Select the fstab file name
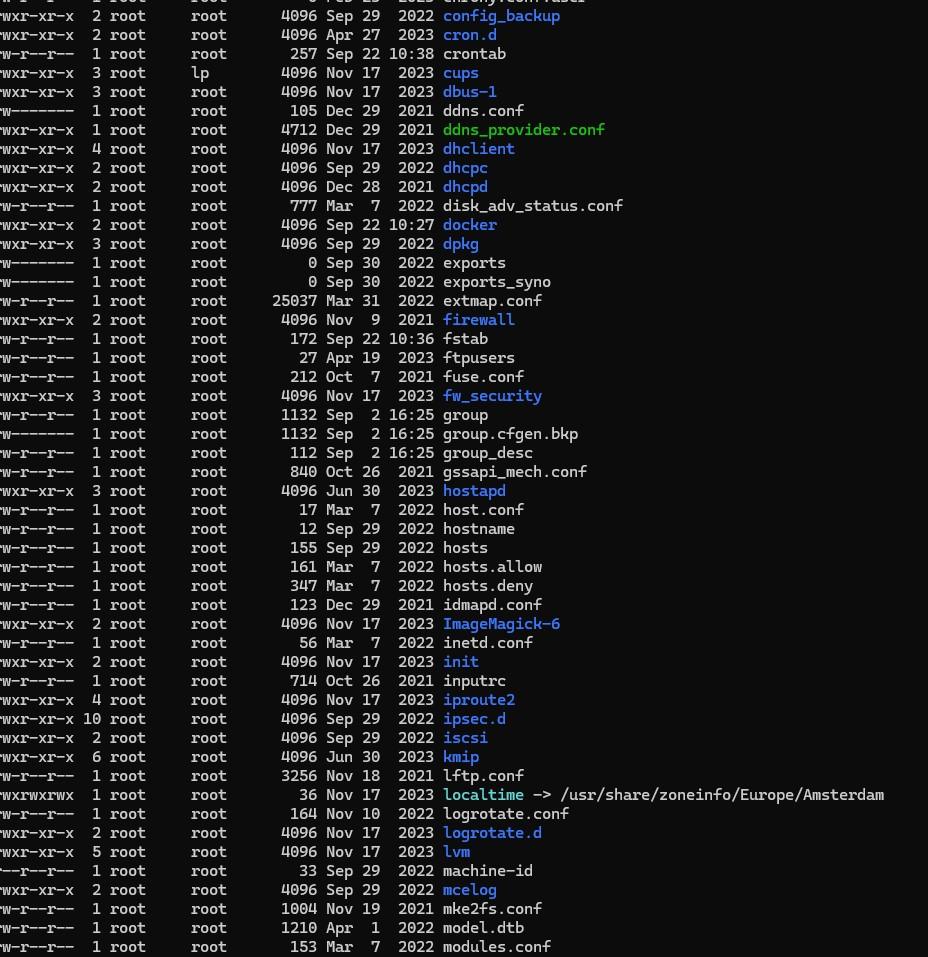Viewport: 928px width, 957px height. coord(465,339)
